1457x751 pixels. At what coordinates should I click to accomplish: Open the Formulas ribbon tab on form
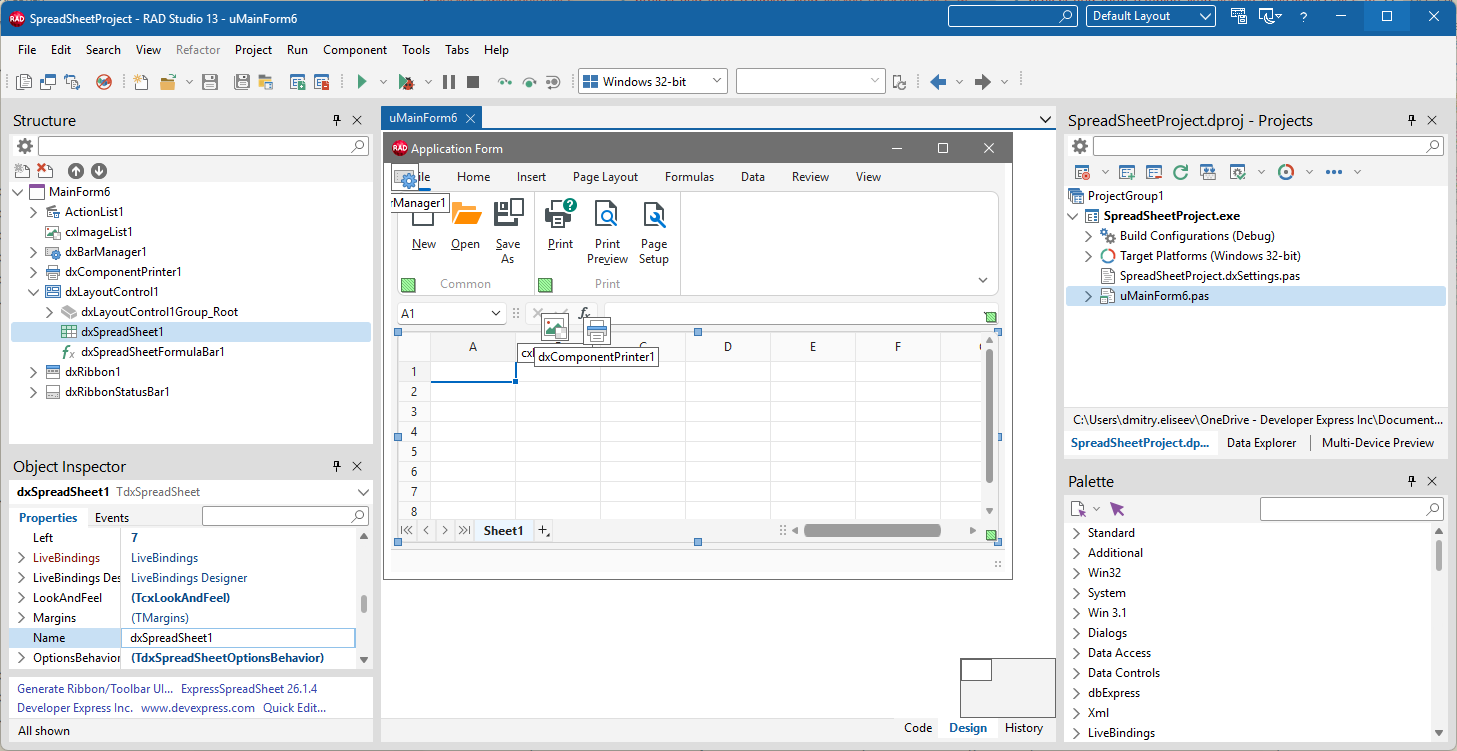point(689,177)
